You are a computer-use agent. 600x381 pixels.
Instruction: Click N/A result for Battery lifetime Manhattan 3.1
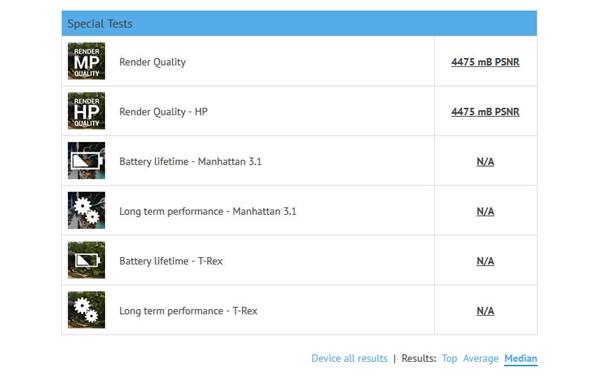click(x=485, y=161)
